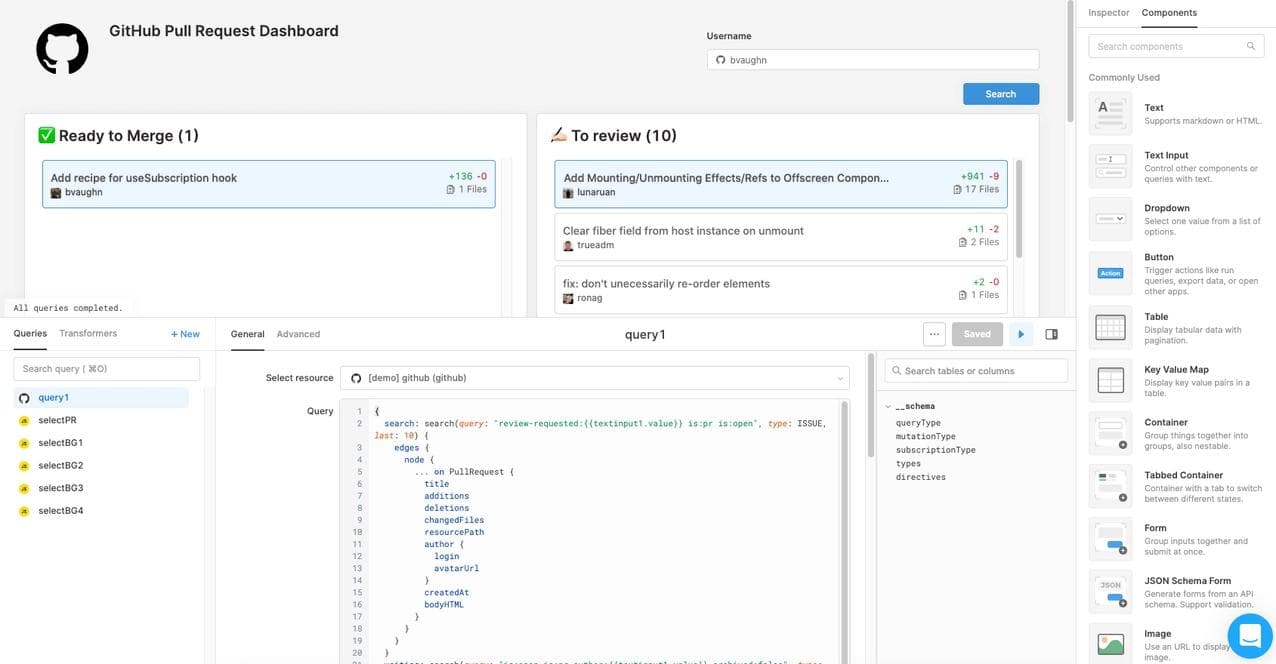
Task: Choose the Tabbed Container component icon
Action: [1110, 486]
